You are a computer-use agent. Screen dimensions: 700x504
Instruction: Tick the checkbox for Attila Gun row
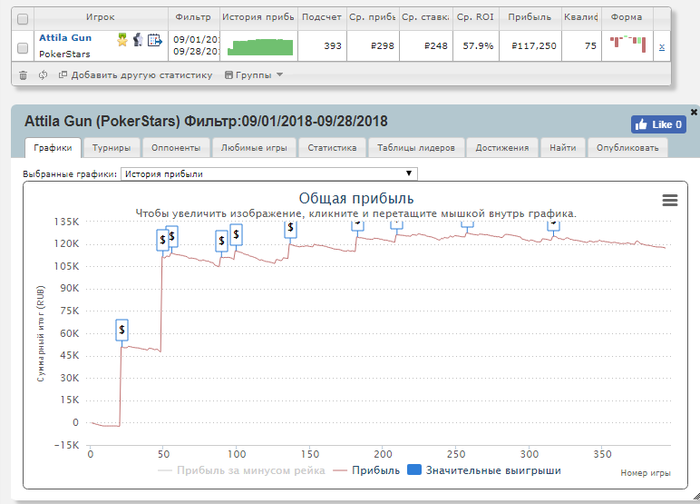(22, 48)
